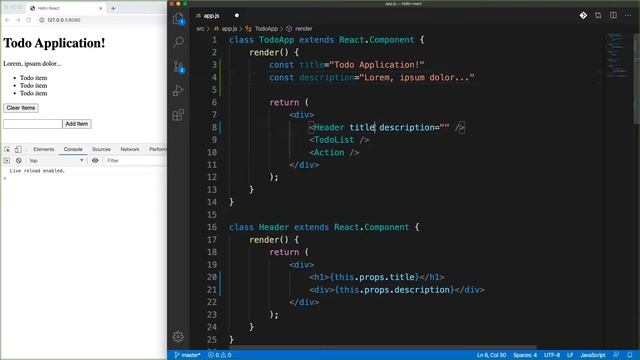
Task: Click the const description line 4
Action: 371,77
